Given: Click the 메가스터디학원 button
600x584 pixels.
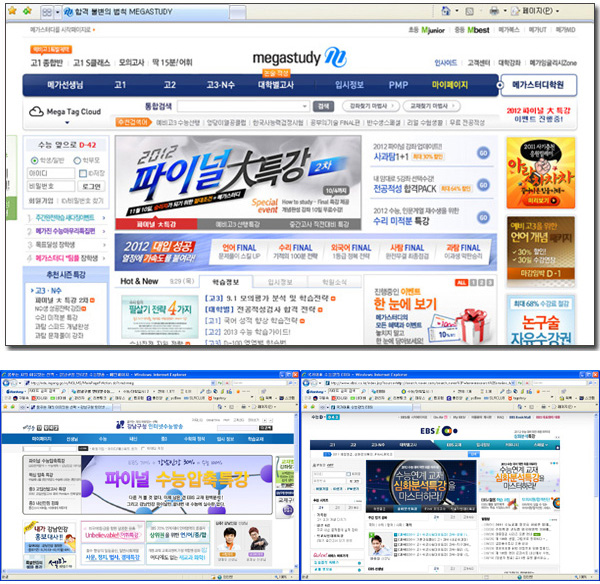Looking at the screenshot, I should [x=538, y=85].
